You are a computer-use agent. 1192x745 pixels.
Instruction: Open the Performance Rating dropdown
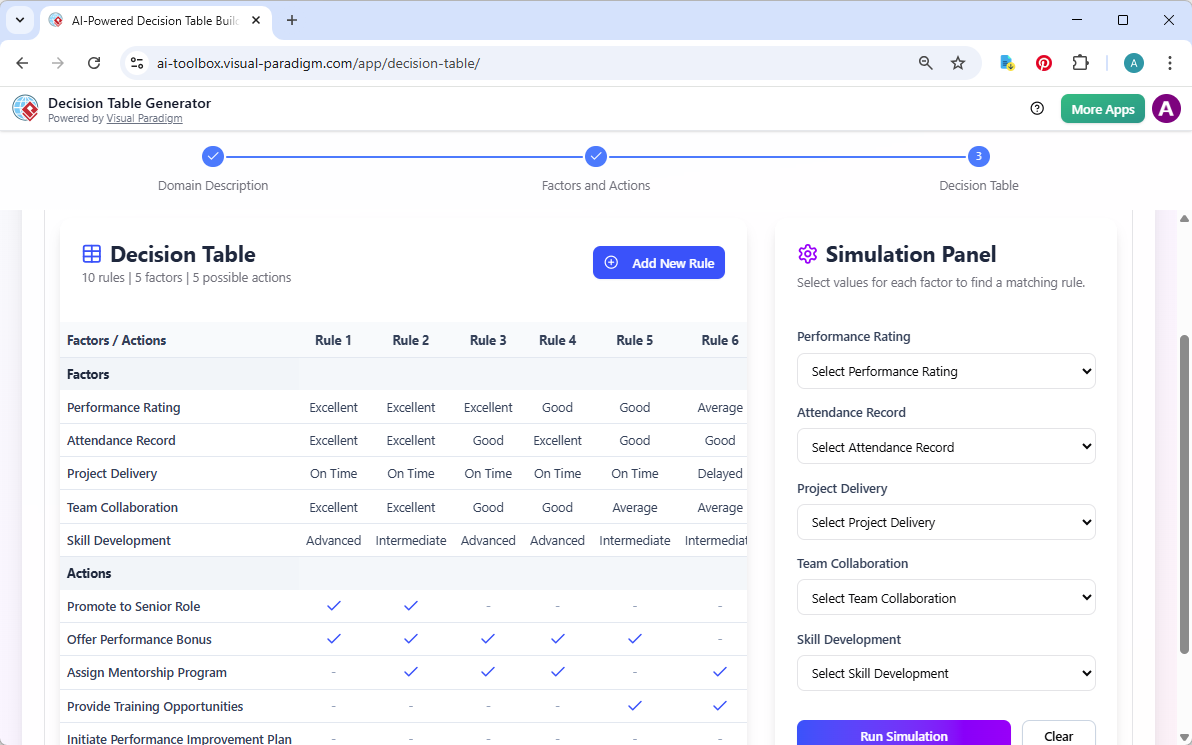coord(945,371)
